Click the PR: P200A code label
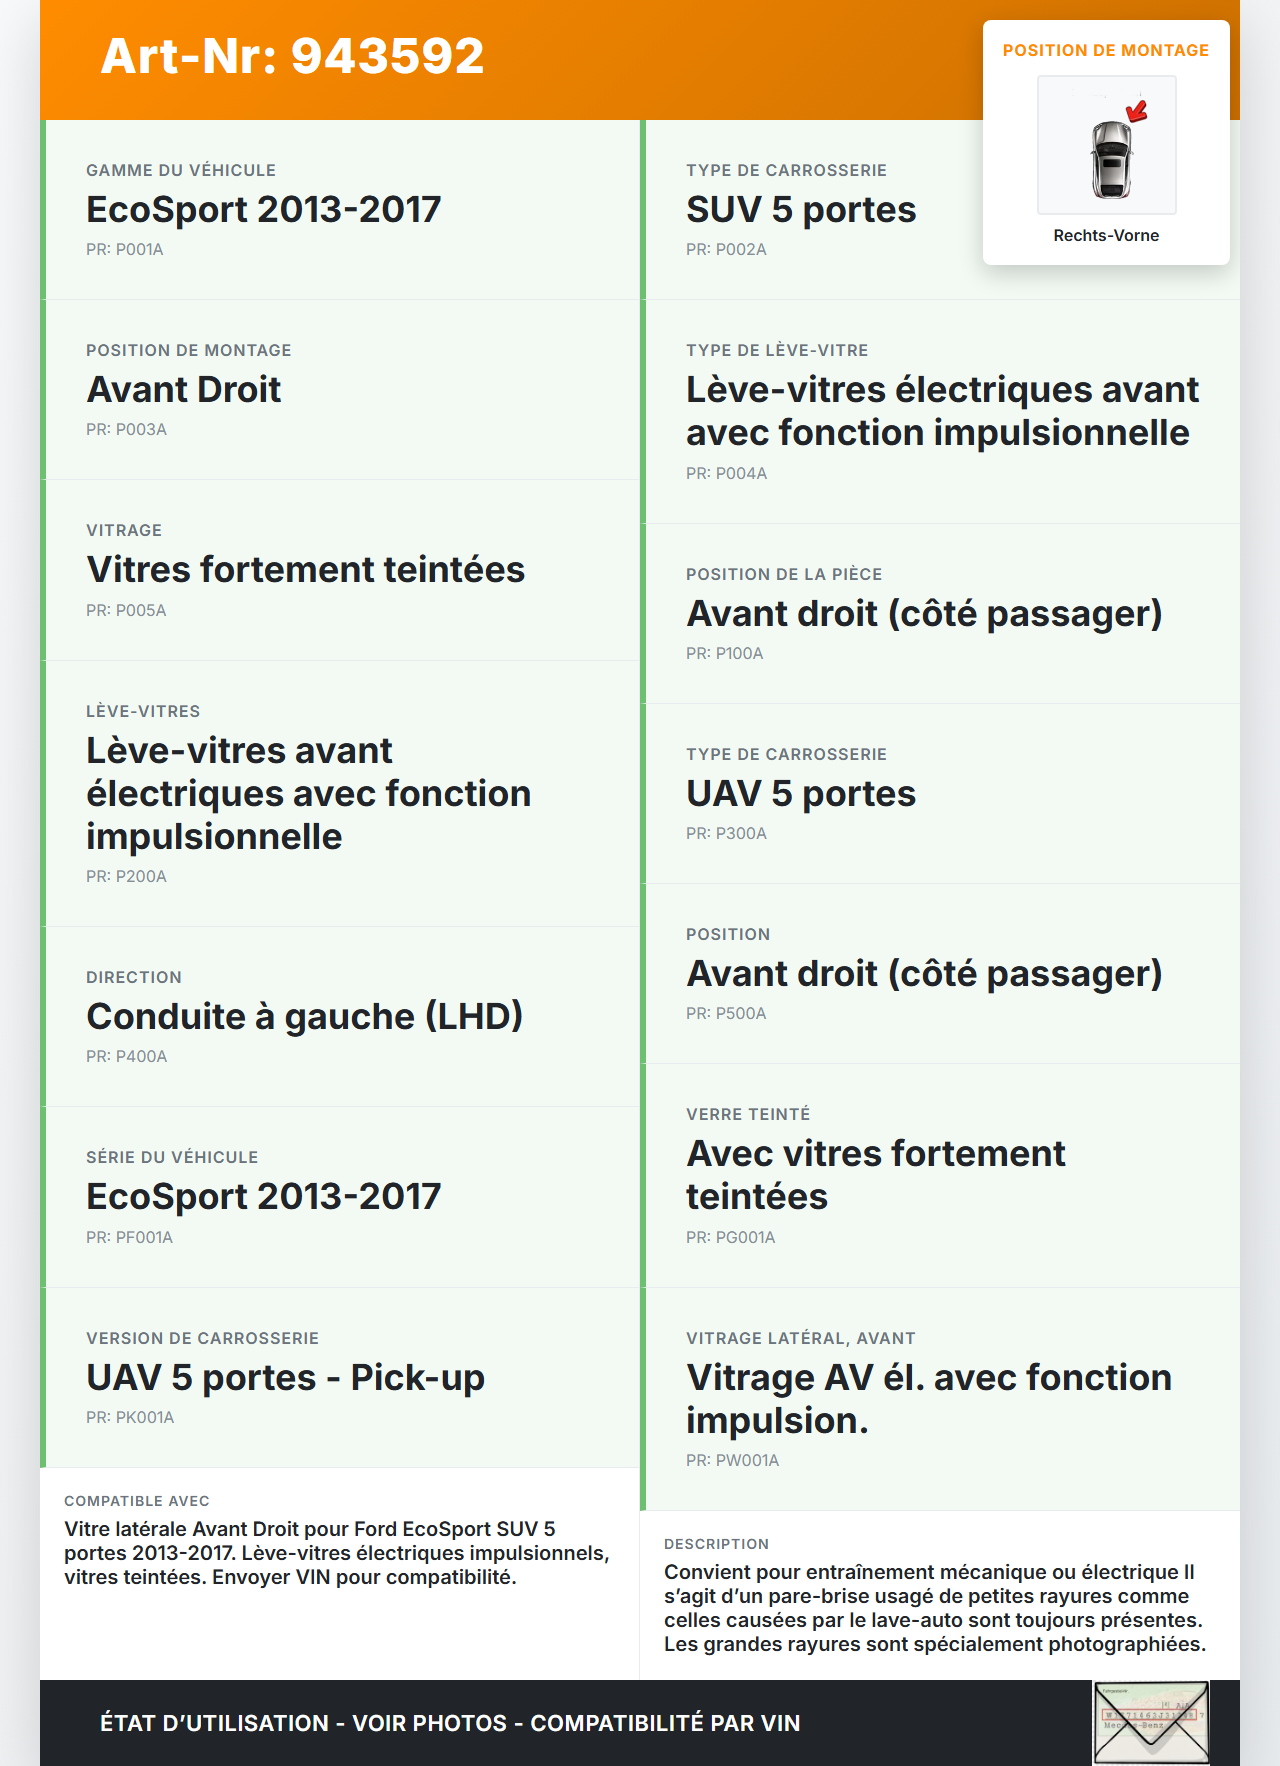This screenshot has width=1280, height=1766. (x=126, y=876)
